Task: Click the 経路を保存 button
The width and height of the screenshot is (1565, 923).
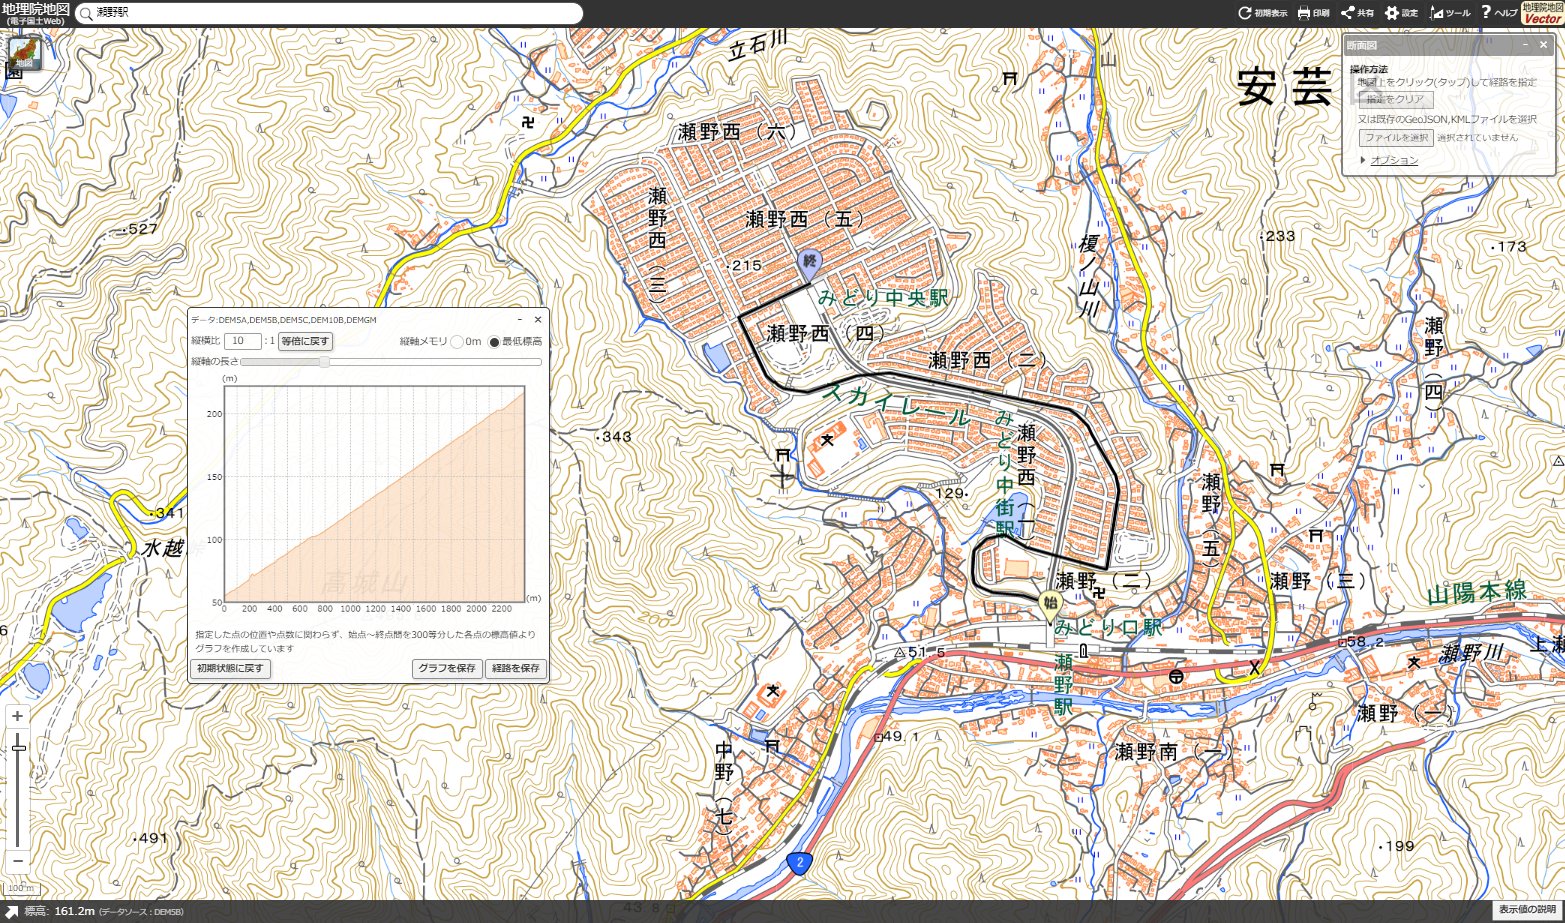Action: click(516, 668)
